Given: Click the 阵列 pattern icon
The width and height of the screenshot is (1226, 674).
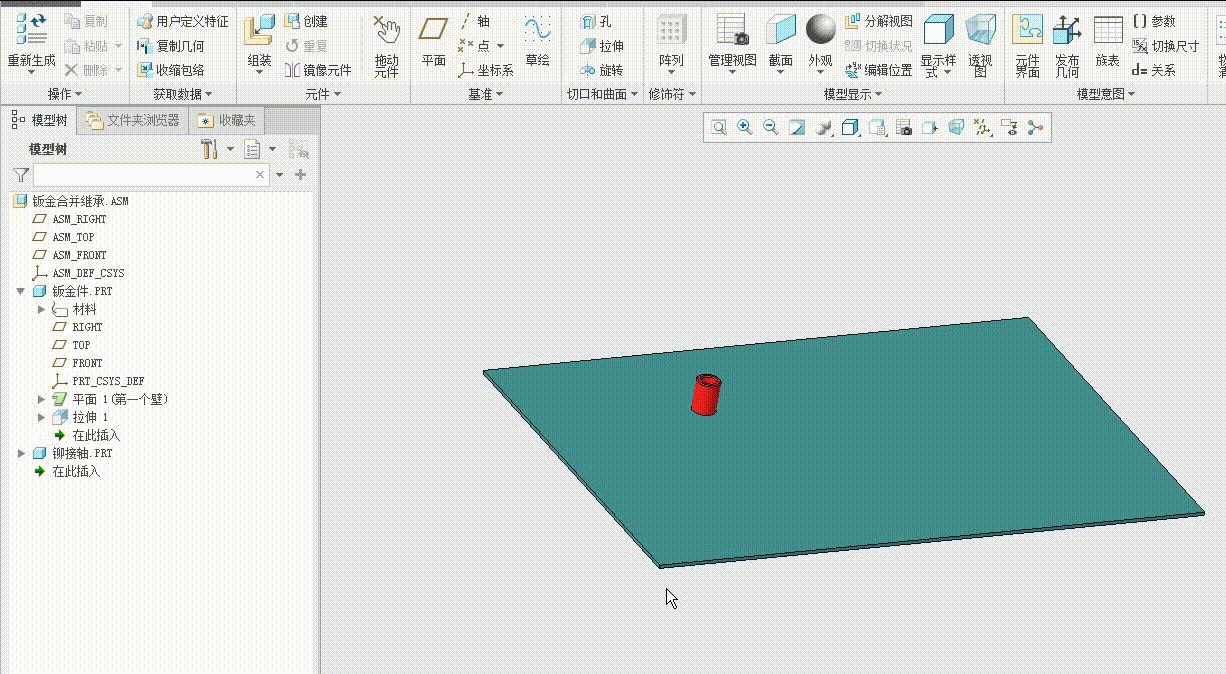Looking at the screenshot, I should 671,30.
